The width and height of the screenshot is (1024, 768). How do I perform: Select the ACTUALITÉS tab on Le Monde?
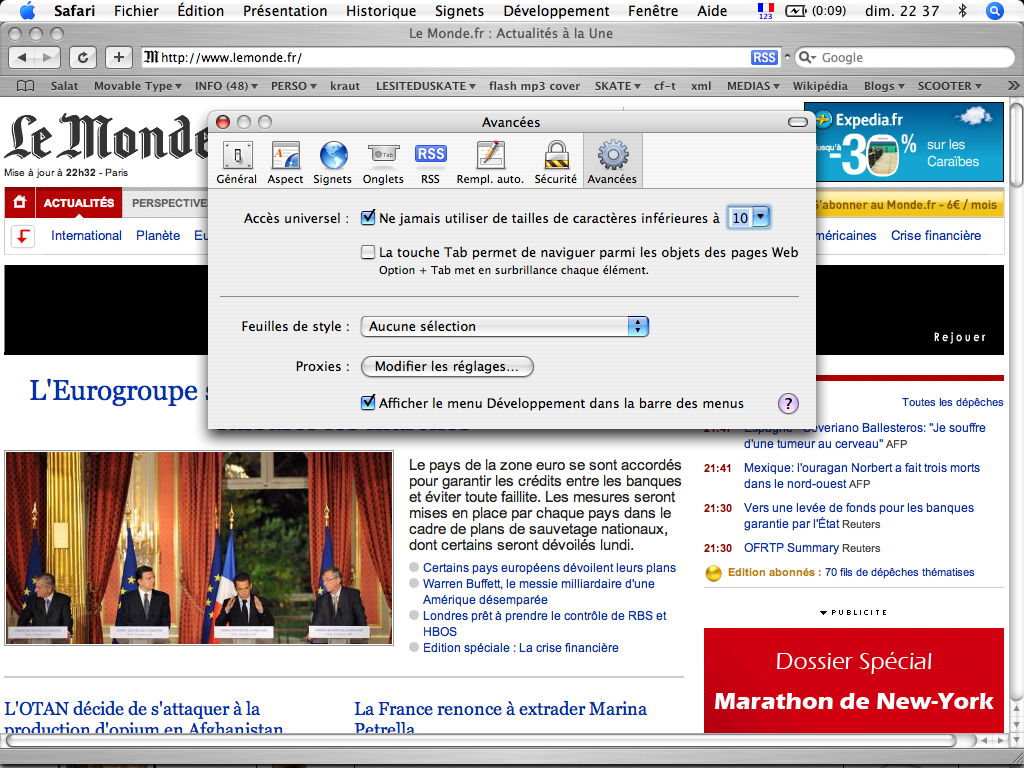[79, 202]
